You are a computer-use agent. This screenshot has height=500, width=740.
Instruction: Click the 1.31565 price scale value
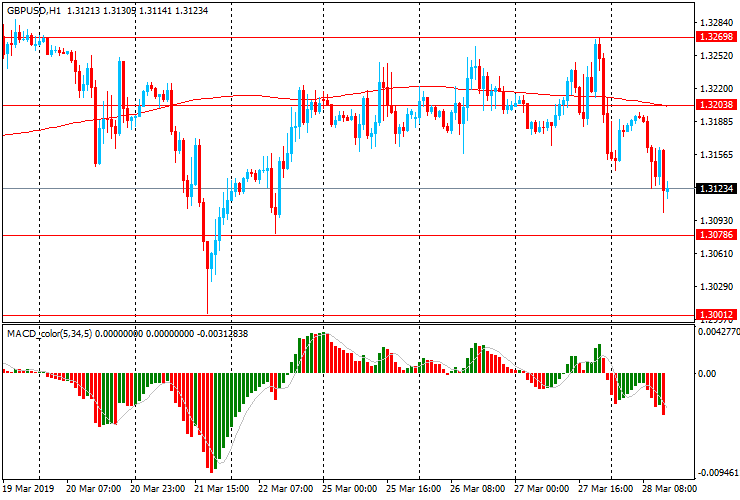[x=715, y=155]
